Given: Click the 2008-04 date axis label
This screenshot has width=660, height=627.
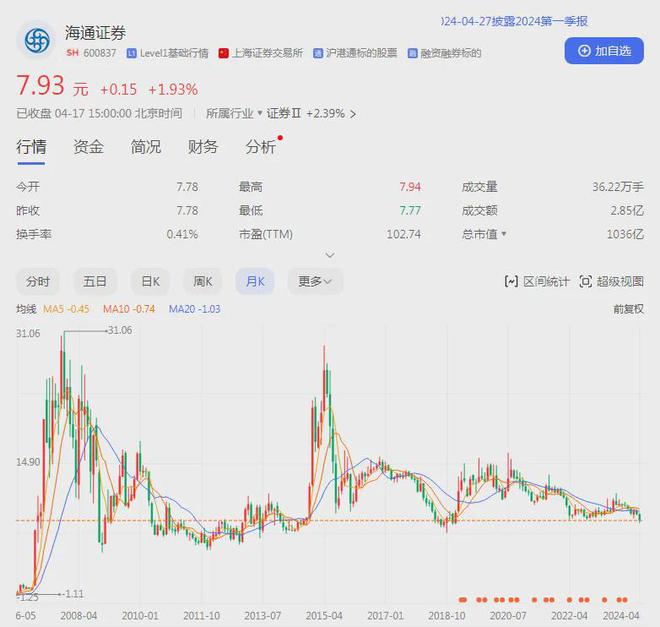Looking at the screenshot, I should 79,616.
